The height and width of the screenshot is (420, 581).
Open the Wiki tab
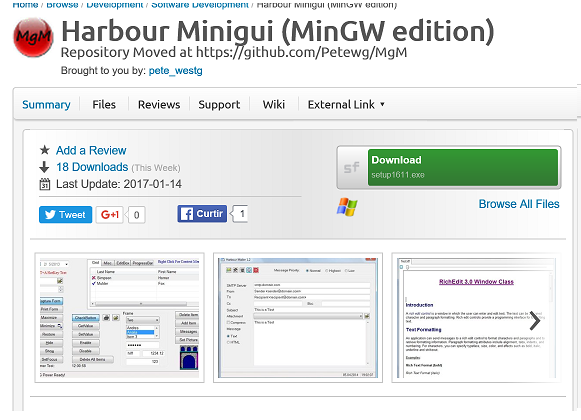[274, 105]
